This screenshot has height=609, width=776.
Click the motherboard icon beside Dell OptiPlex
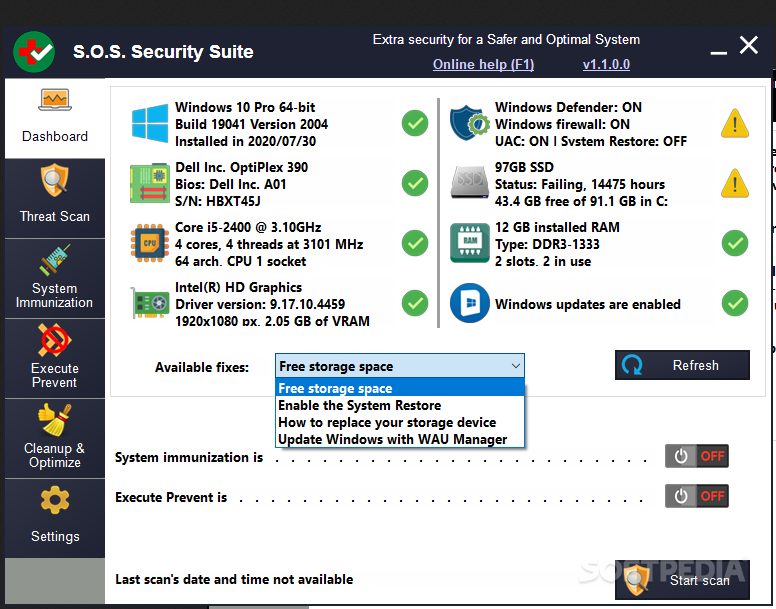(150, 183)
